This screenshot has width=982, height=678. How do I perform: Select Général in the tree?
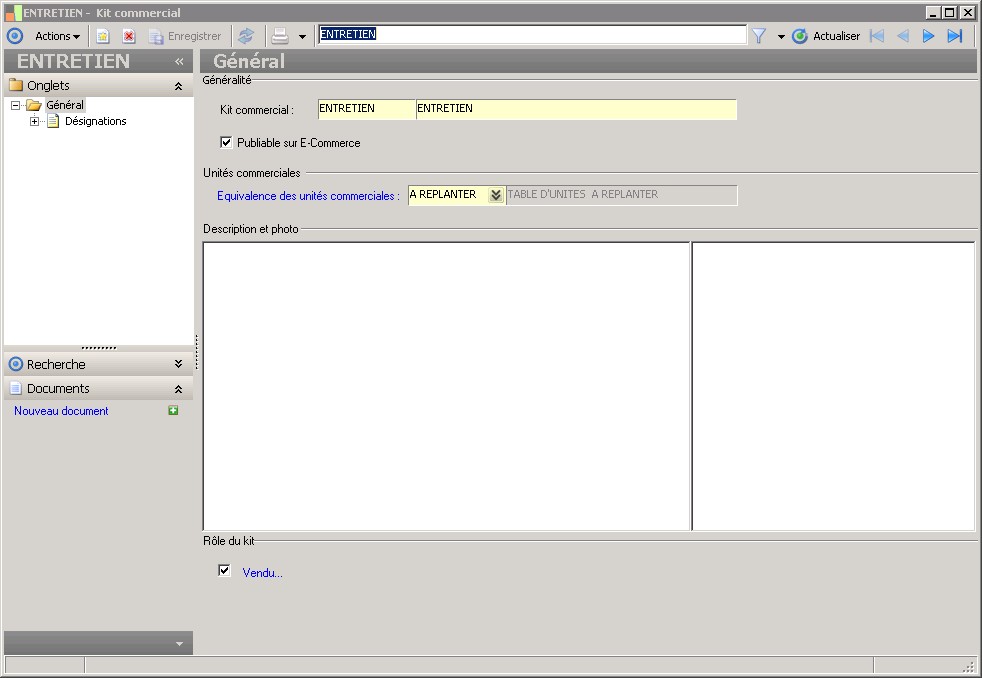pos(65,105)
